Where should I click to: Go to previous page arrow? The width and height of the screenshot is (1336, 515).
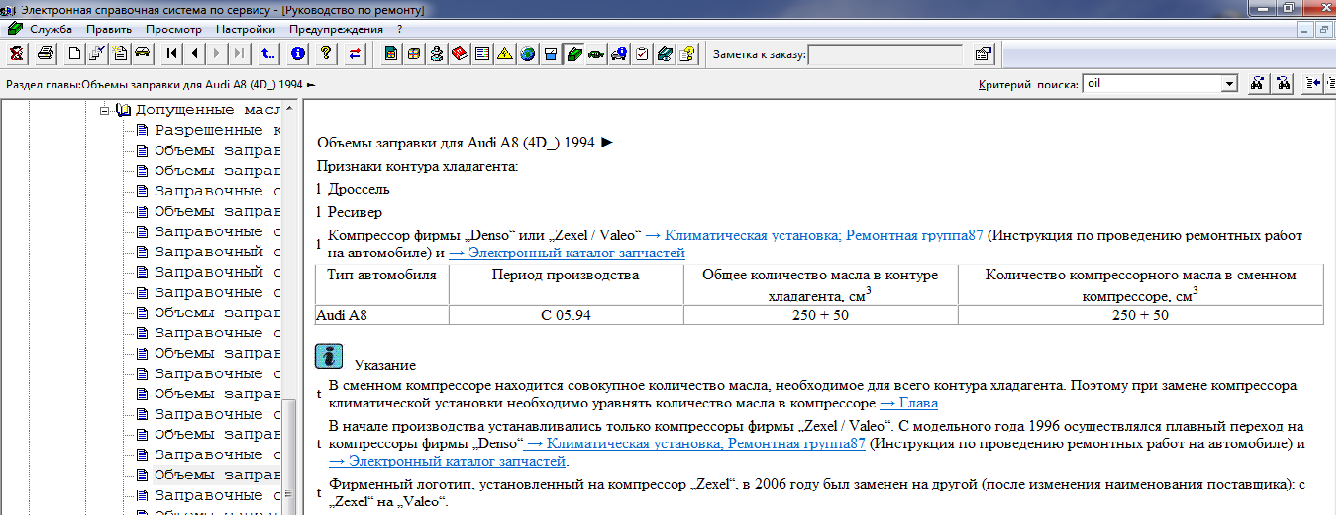194,54
